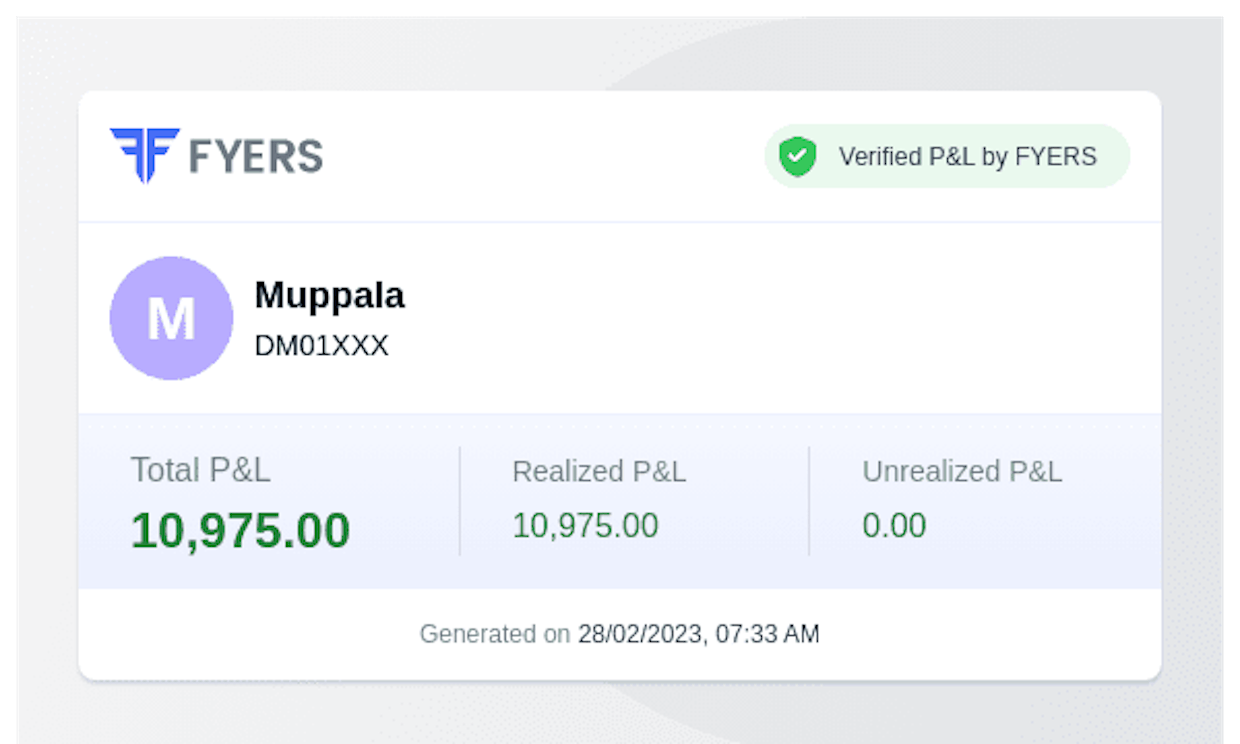The width and height of the screenshot is (1240, 744).
Task: Click the divider between Total and Realized
Action: coord(460,501)
